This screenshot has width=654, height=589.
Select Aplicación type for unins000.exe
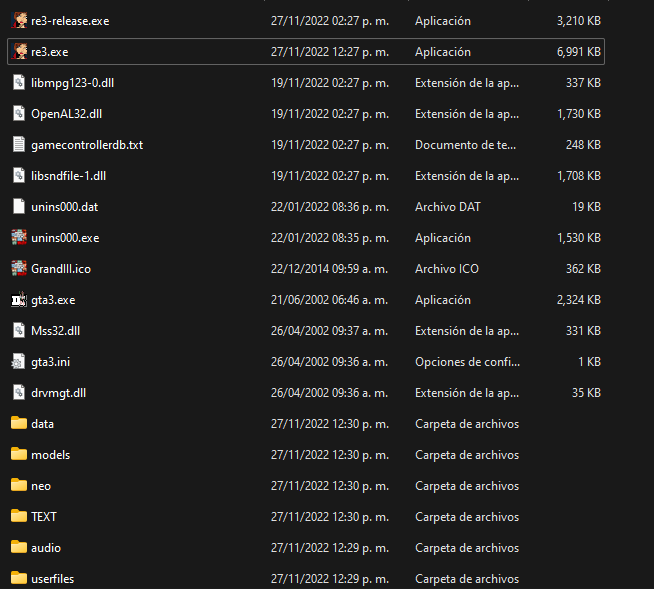click(x=443, y=238)
